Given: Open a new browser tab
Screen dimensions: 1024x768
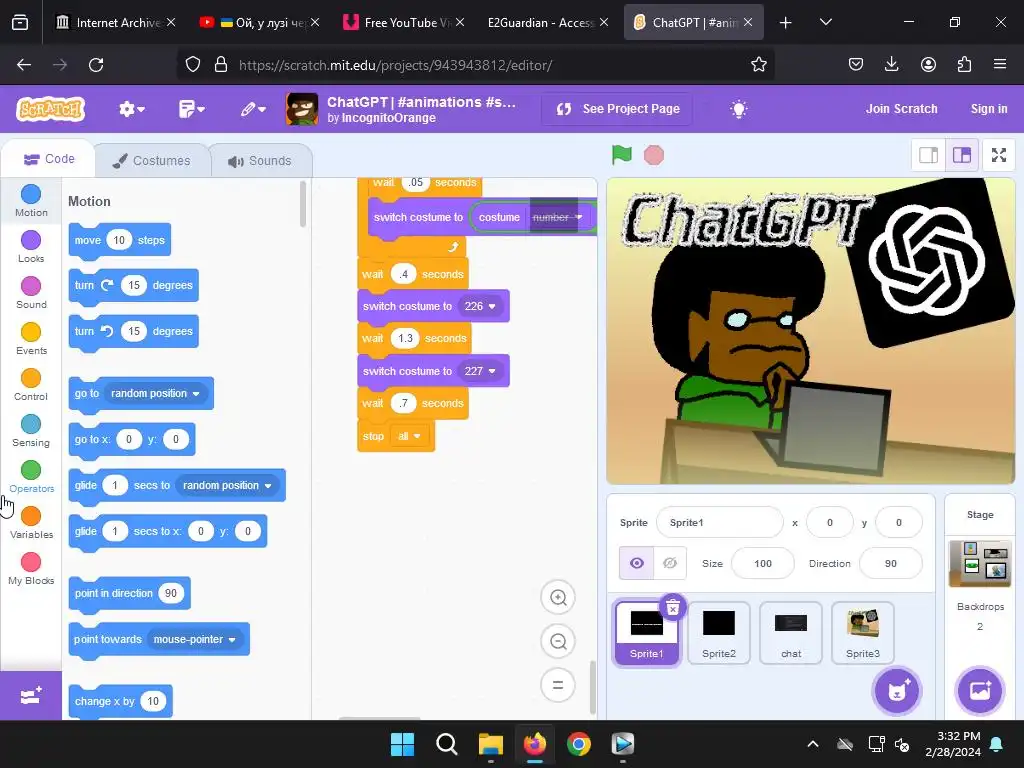Looking at the screenshot, I should click(786, 22).
